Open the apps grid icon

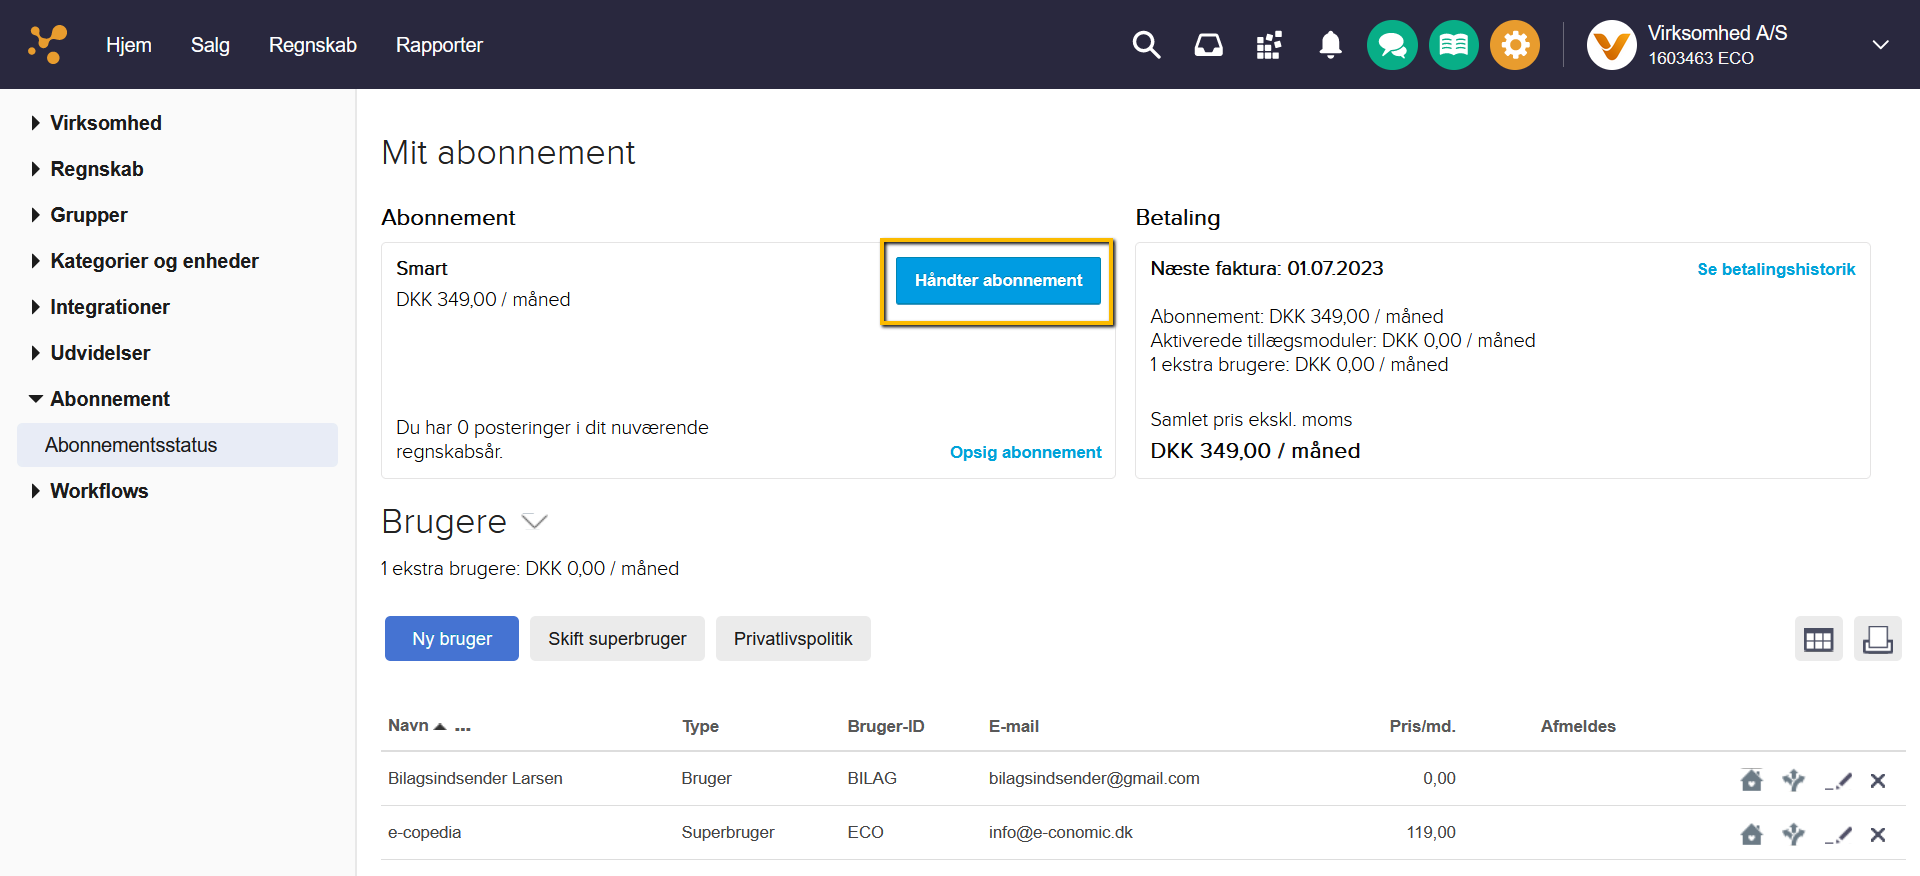(x=1269, y=45)
